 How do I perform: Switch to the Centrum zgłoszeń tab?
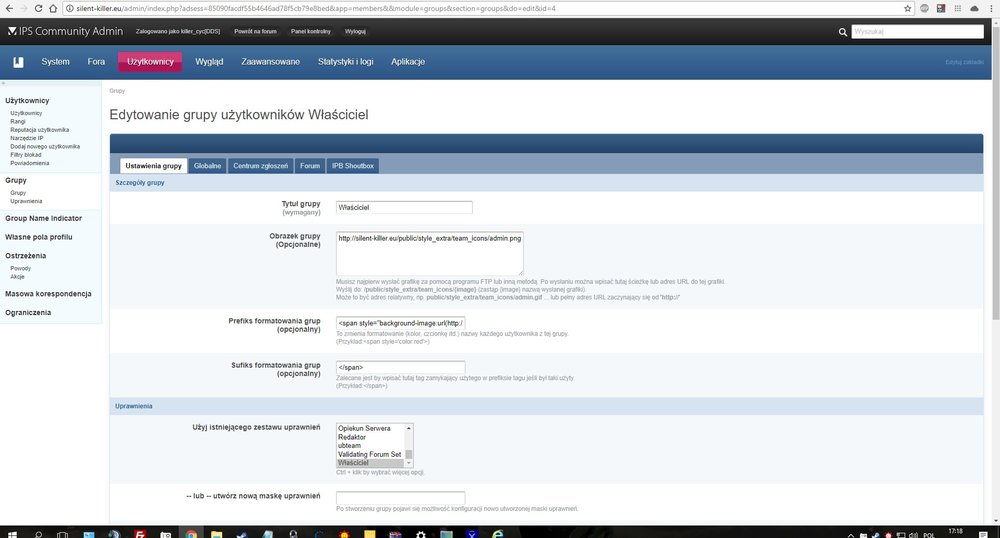(x=260, y=166)
